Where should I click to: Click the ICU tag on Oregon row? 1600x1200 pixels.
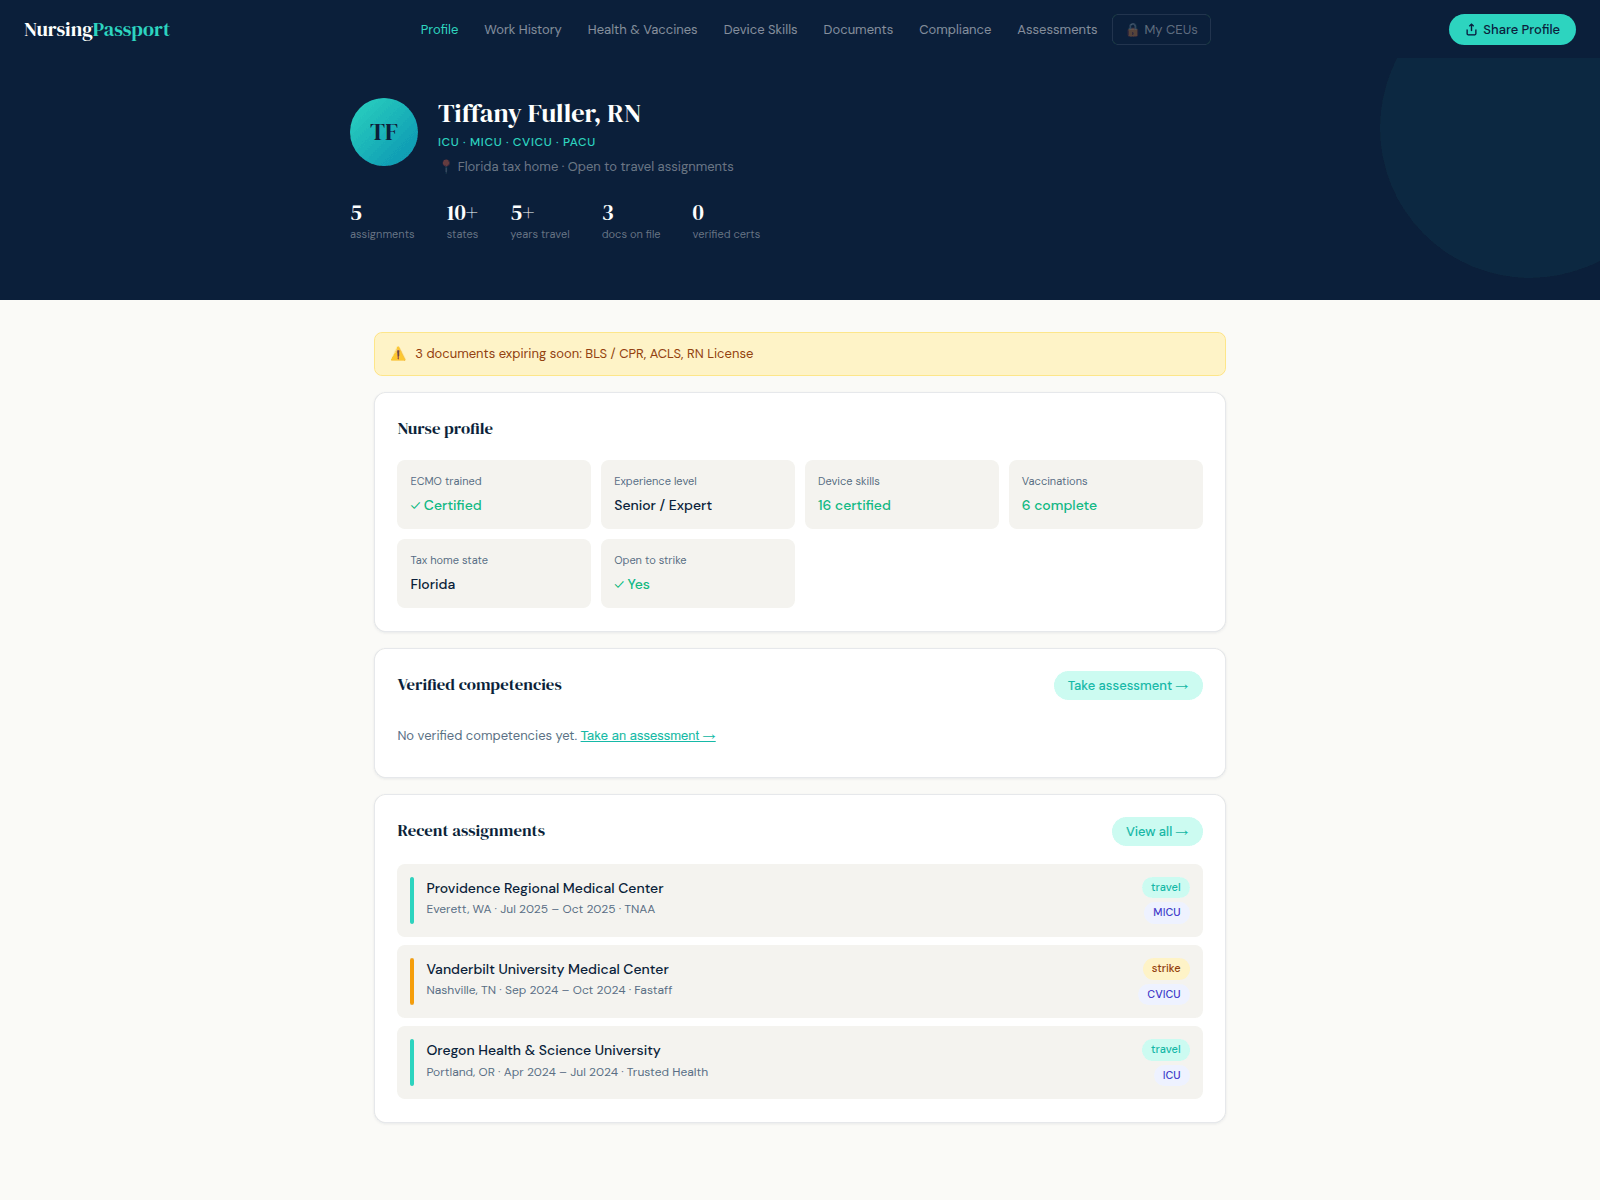tap(1172, 1075)
